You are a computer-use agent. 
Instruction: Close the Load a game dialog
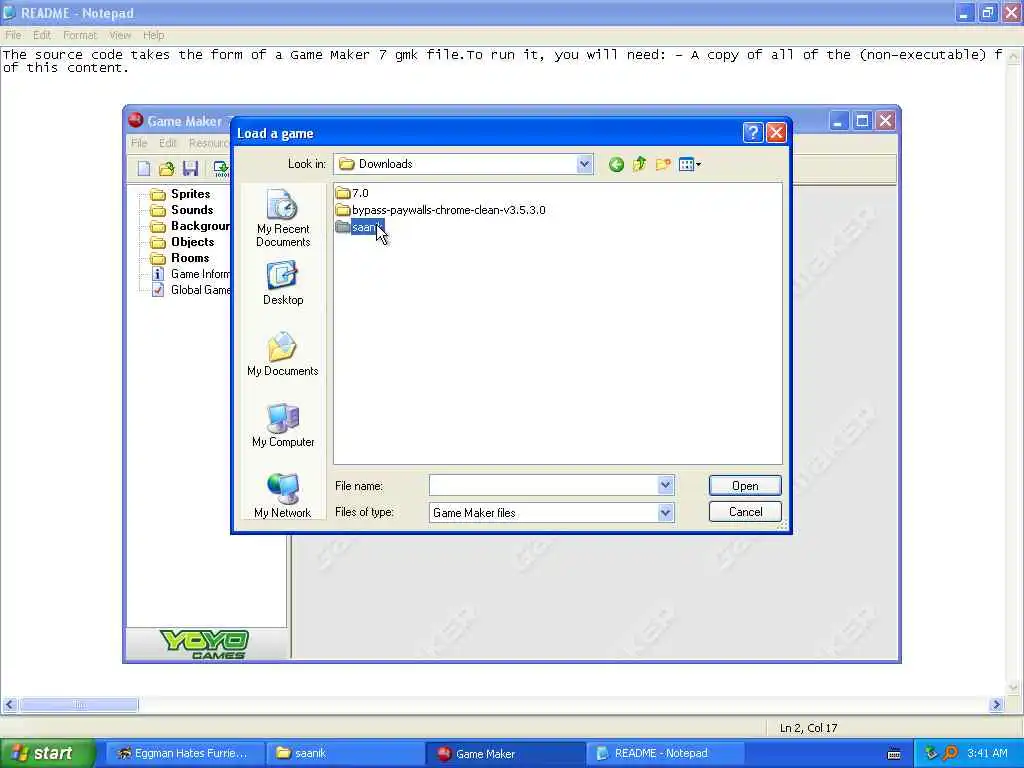(776, 133)
